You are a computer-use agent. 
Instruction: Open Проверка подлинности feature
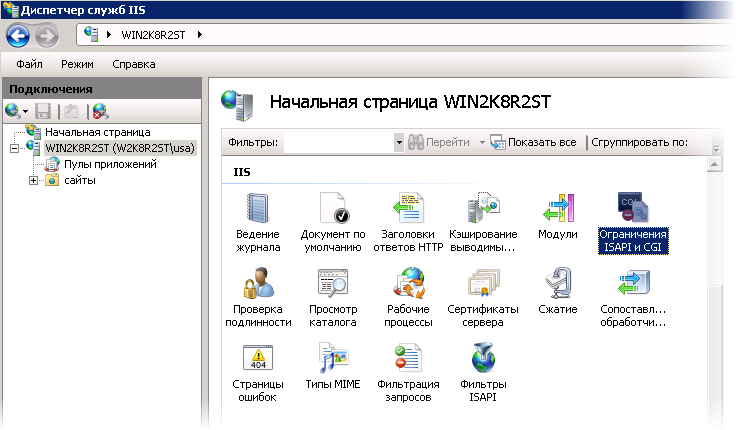coord(258,298)
